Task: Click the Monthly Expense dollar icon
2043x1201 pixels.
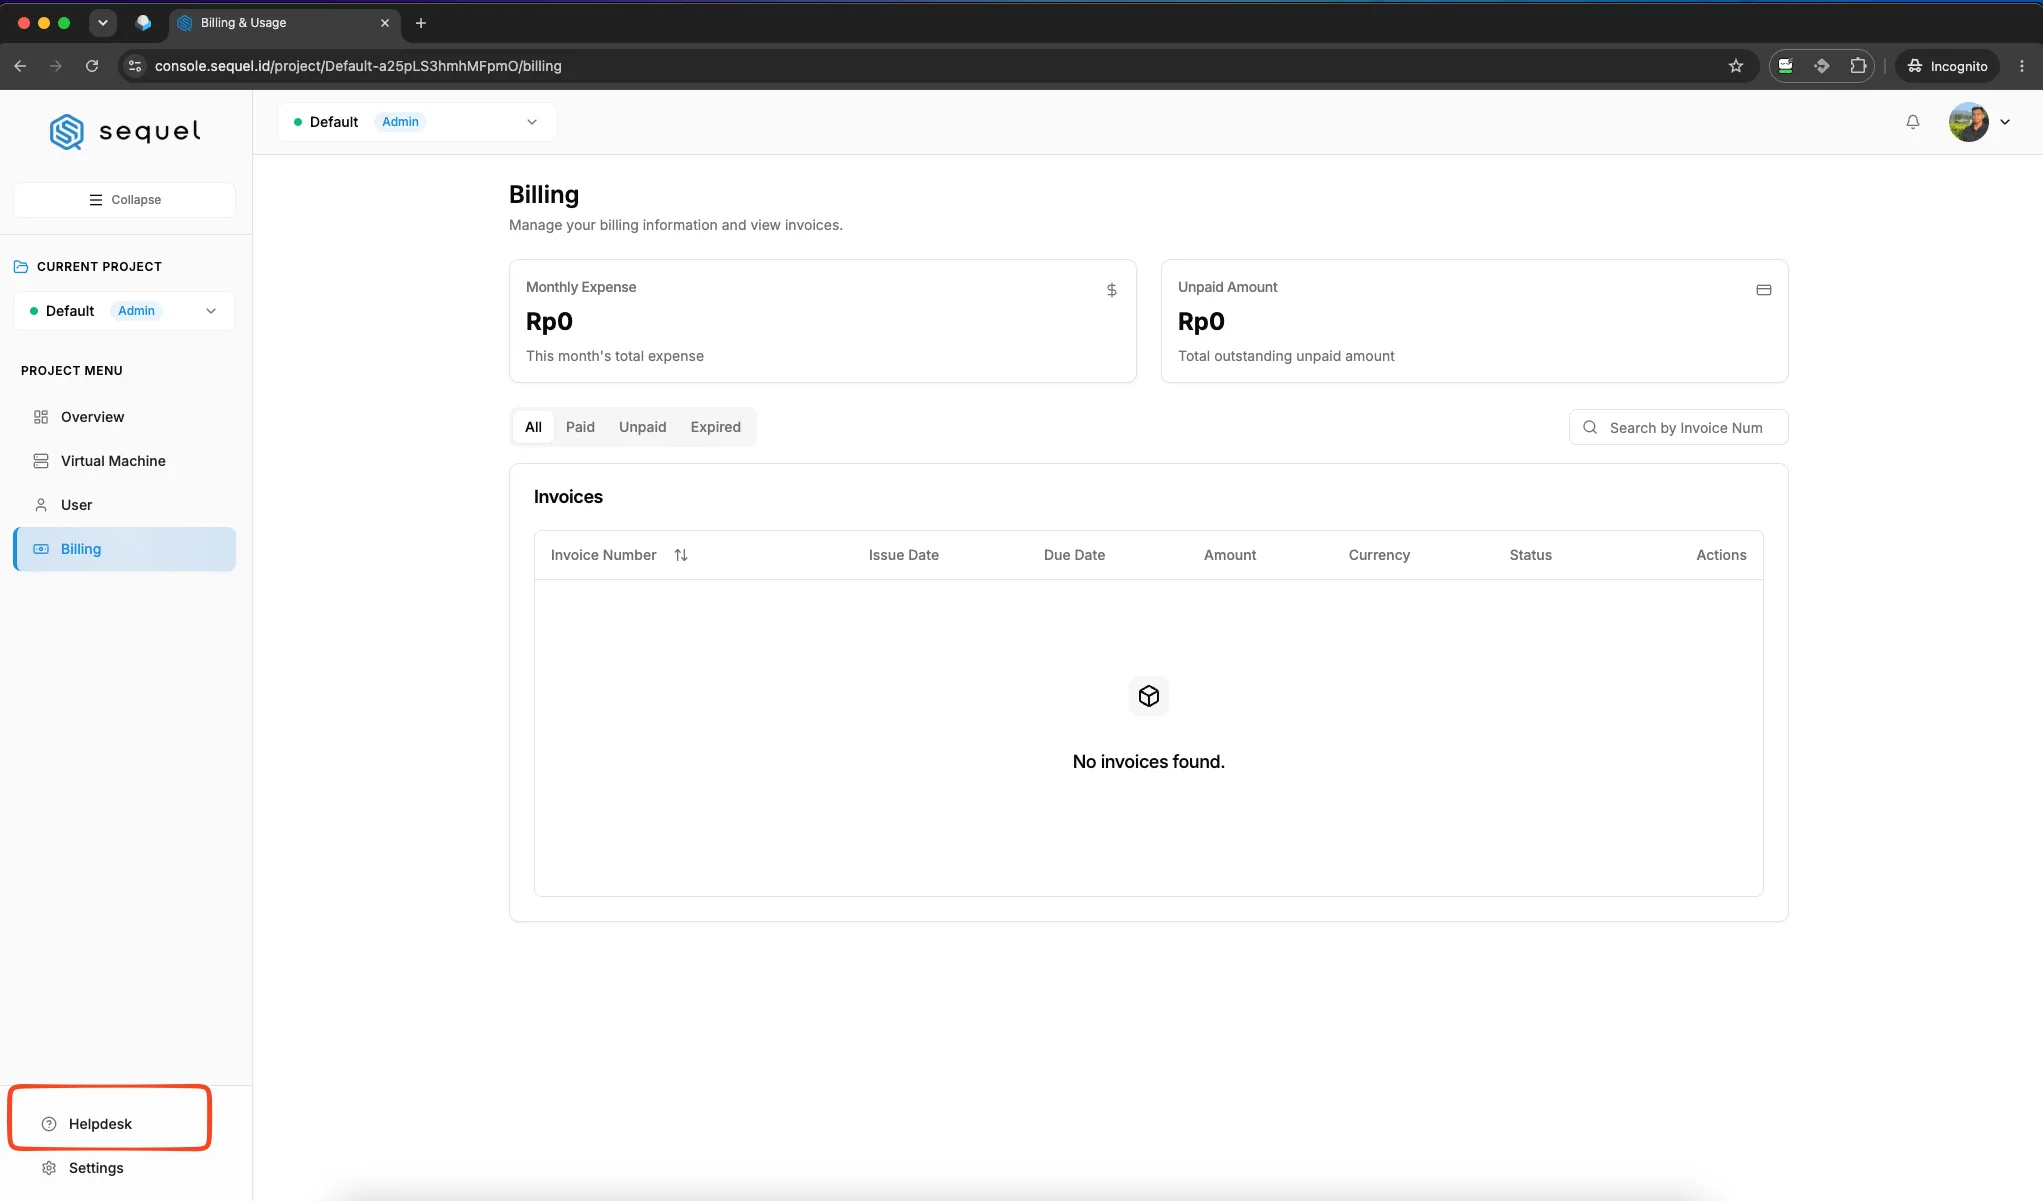Action: [1112, 290]
